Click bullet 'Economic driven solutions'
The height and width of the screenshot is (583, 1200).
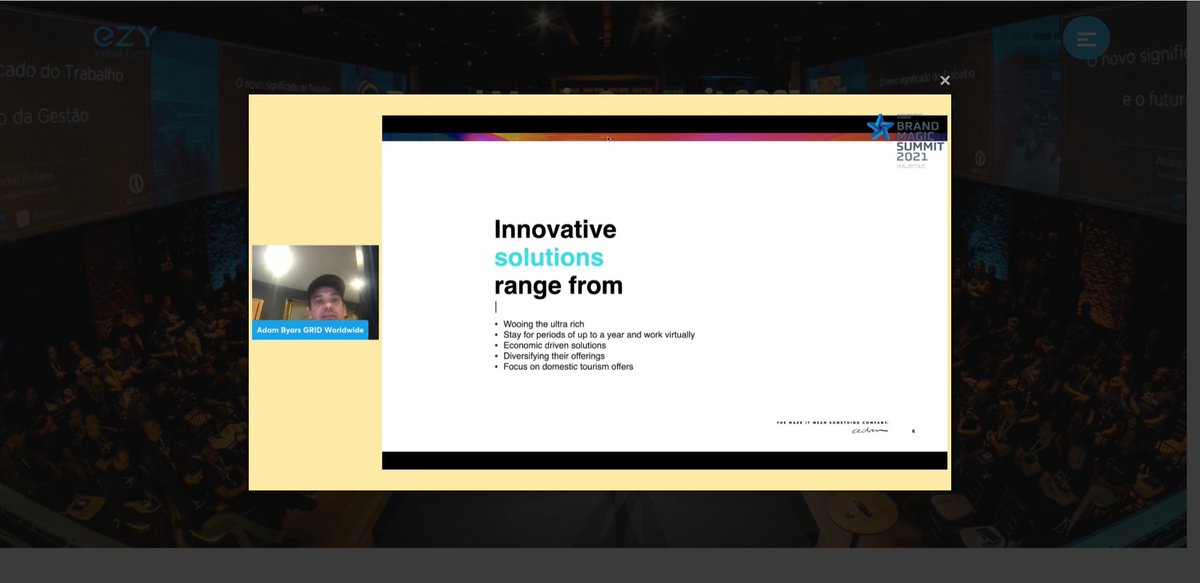point(554,345)
